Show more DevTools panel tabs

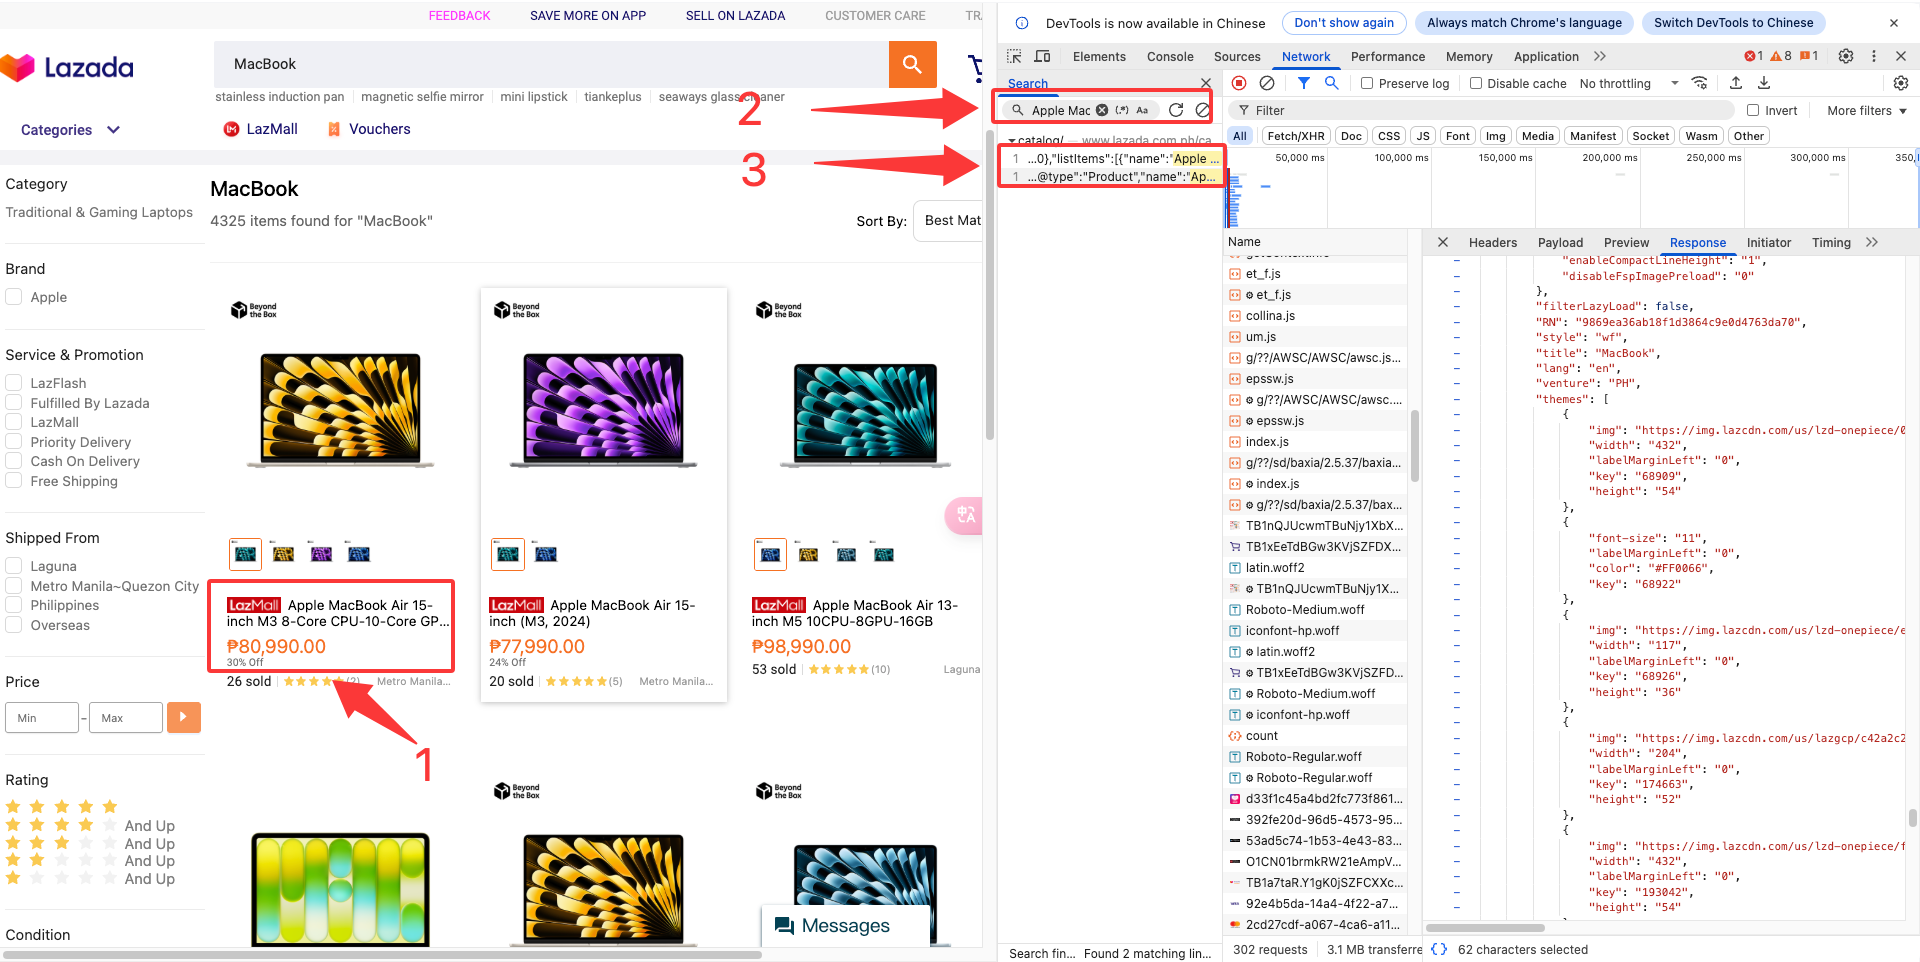(1600, 56)
